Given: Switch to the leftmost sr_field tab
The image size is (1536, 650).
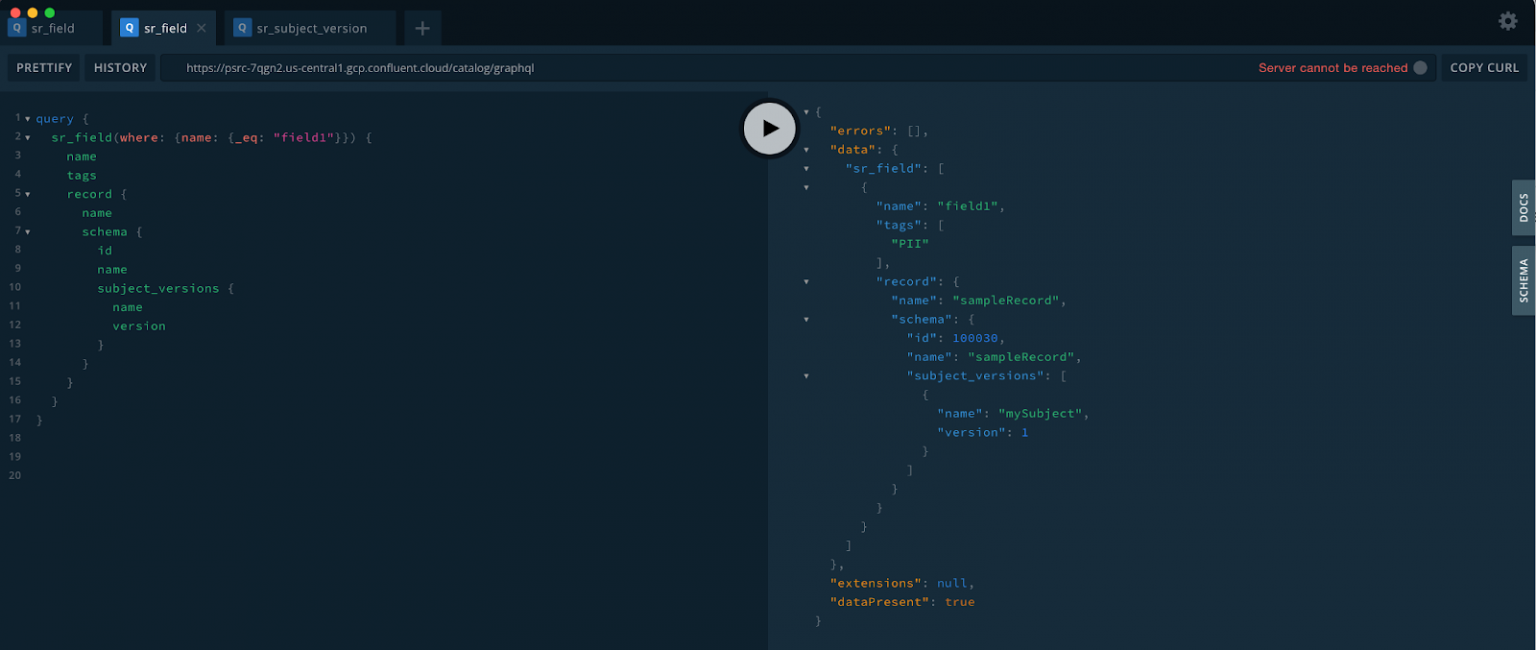Looking at the screenshot, I should (52, 28).
